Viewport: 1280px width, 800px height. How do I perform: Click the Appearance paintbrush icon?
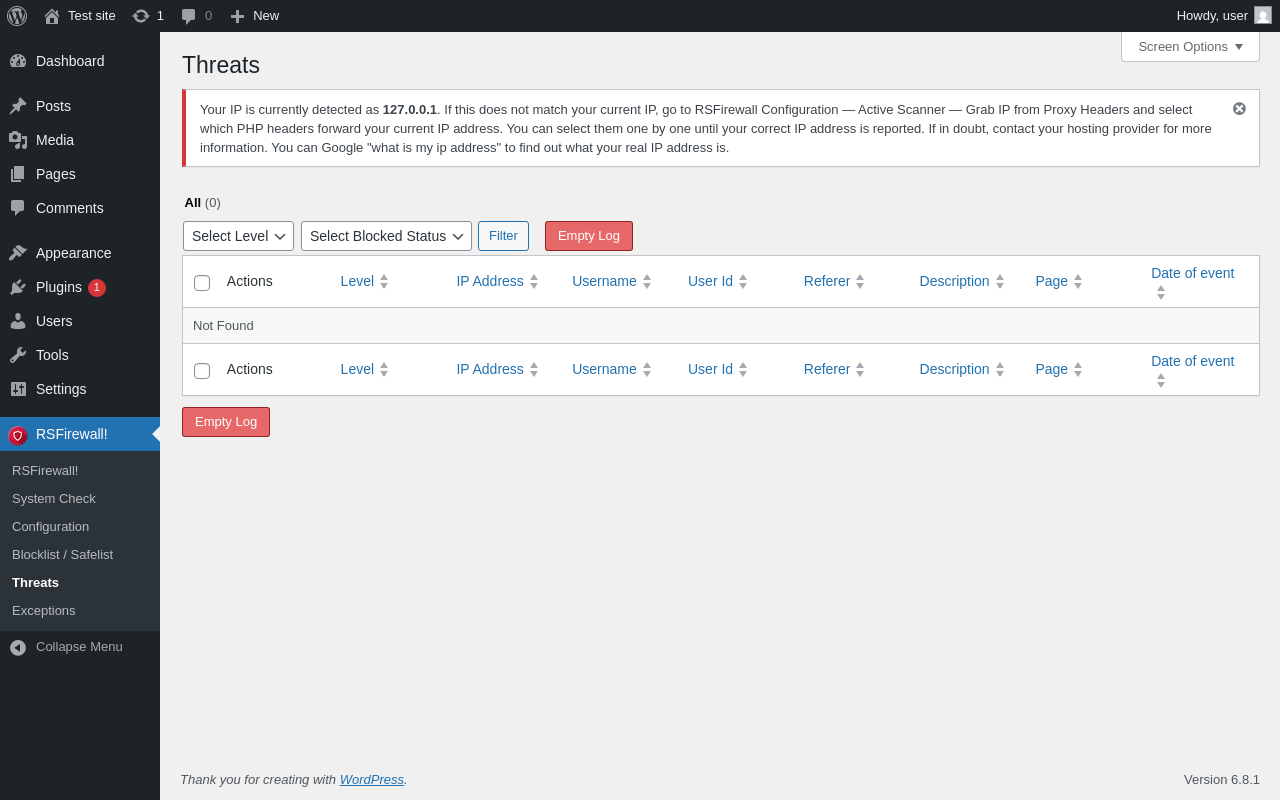(18, 253)
